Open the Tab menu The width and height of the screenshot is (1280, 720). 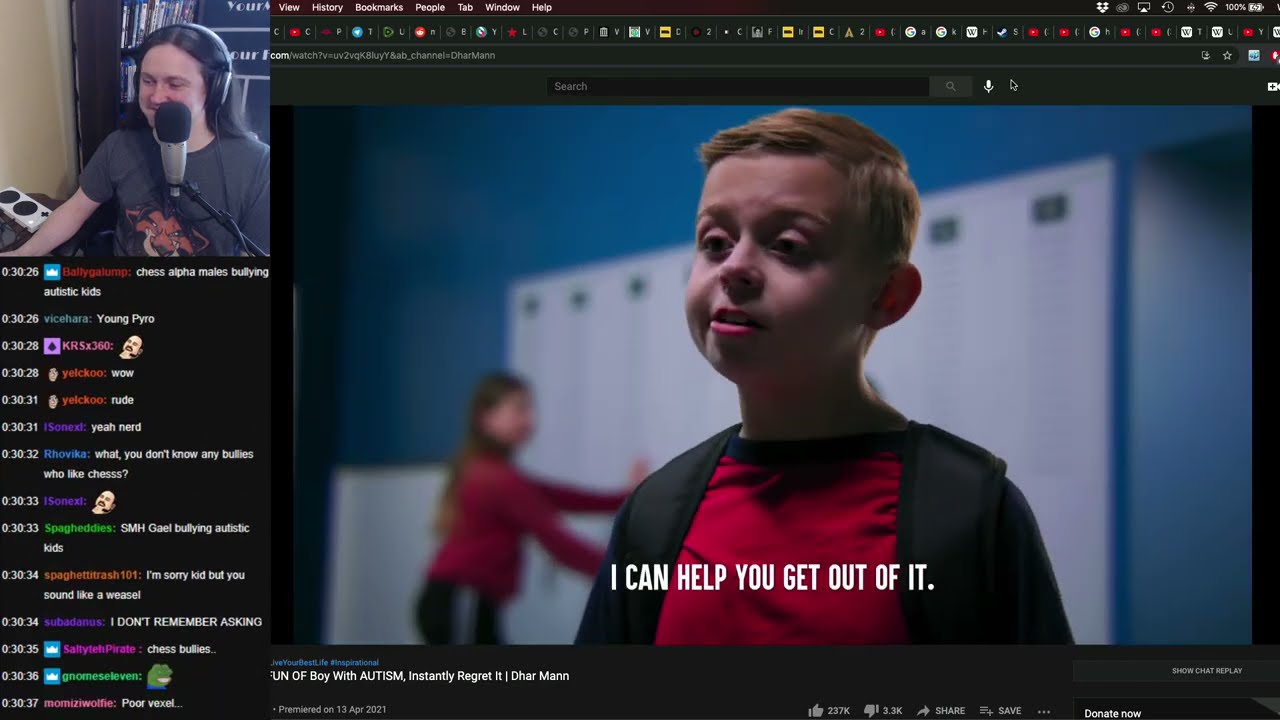pyautogui.click(x=465, y=7)
